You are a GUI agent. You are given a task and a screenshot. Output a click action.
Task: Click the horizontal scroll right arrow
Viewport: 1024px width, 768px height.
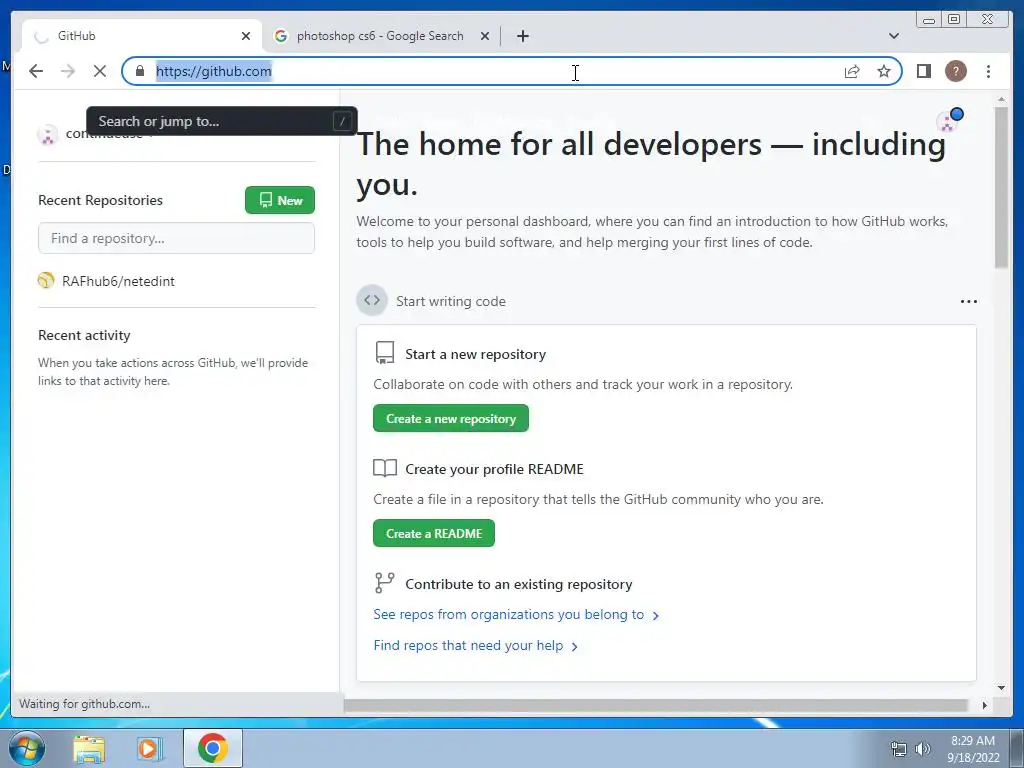984,705
